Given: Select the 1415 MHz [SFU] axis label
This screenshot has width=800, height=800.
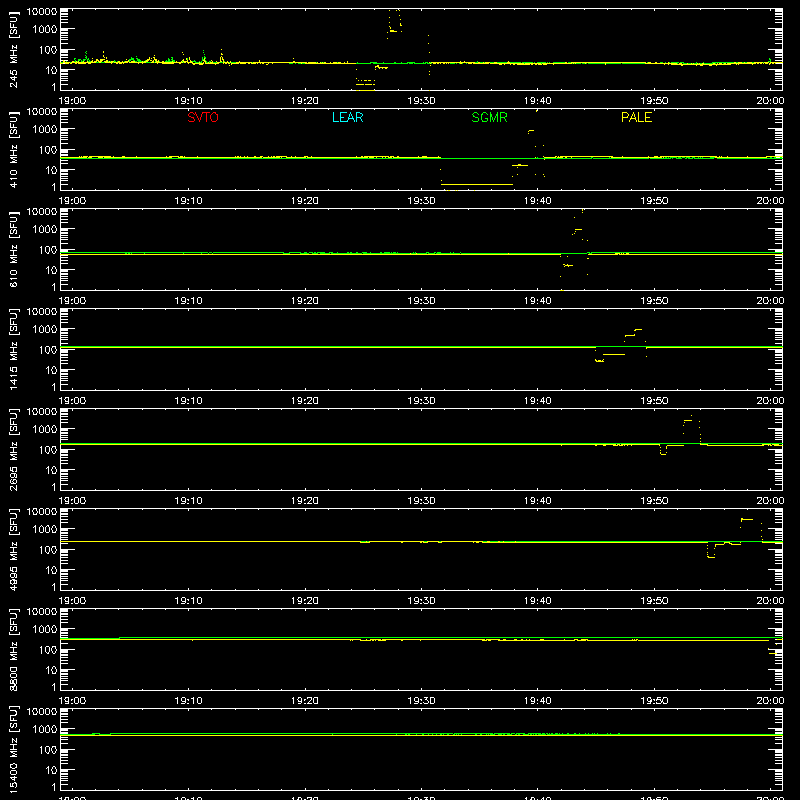Looking at the screenshot, I should [13, 349].
